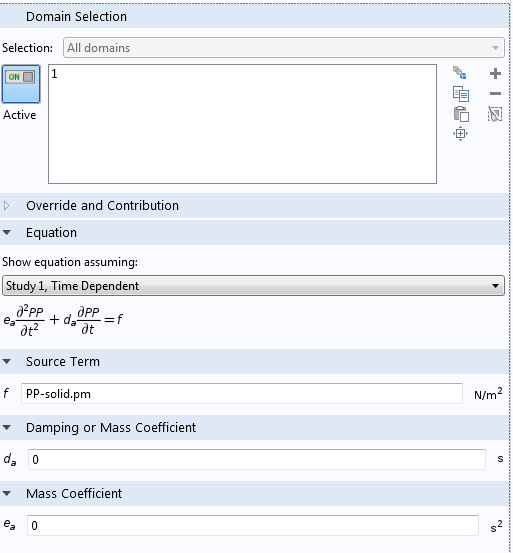The image size is (513, 553).
Task: Click the damping coefficient d_a field
Action: pyautogui.click(x=257, y=459)
